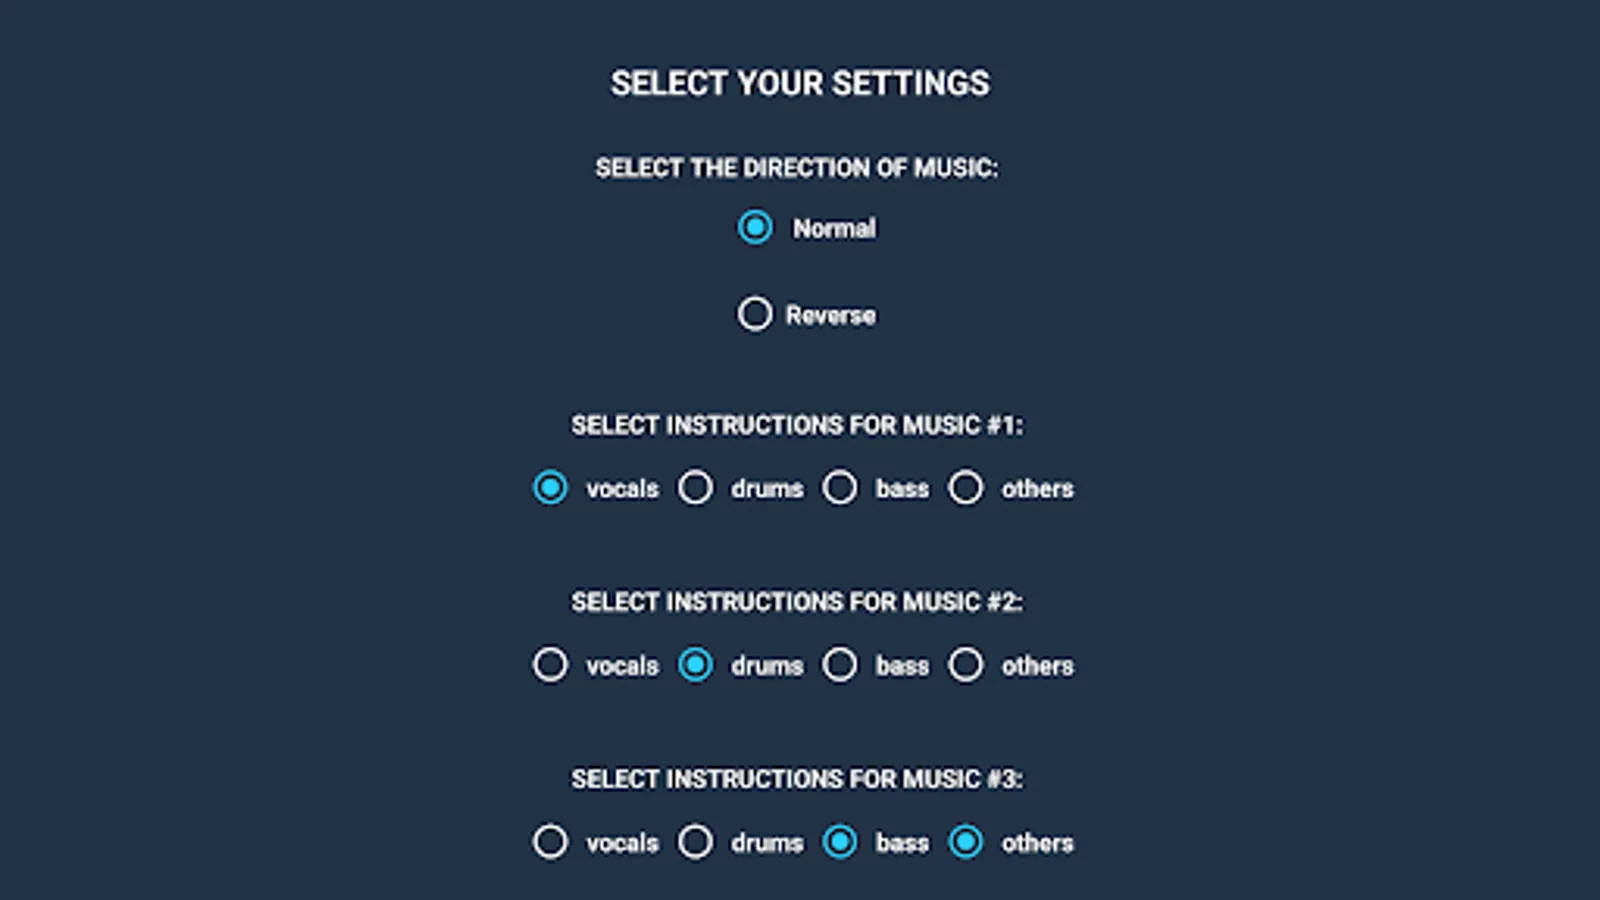Select others for Music #2
Image resolution: width=1600 pixels, height=900 pixels.
click(965, 664)
